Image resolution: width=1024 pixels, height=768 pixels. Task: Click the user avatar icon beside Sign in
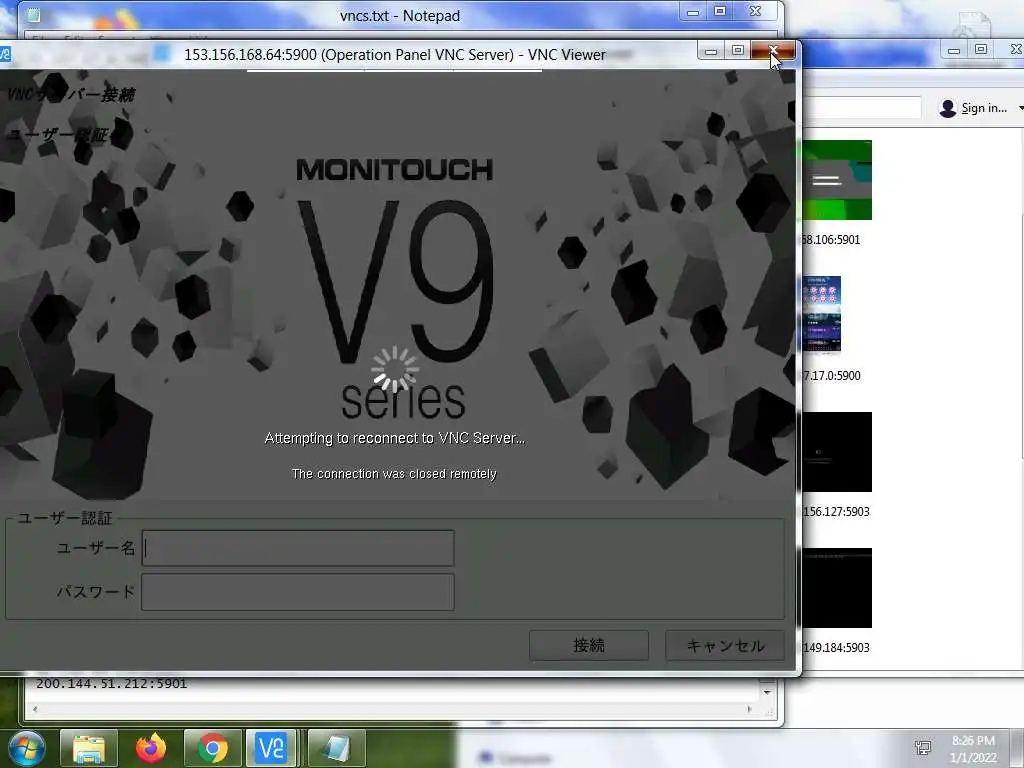tap(947, 108)
